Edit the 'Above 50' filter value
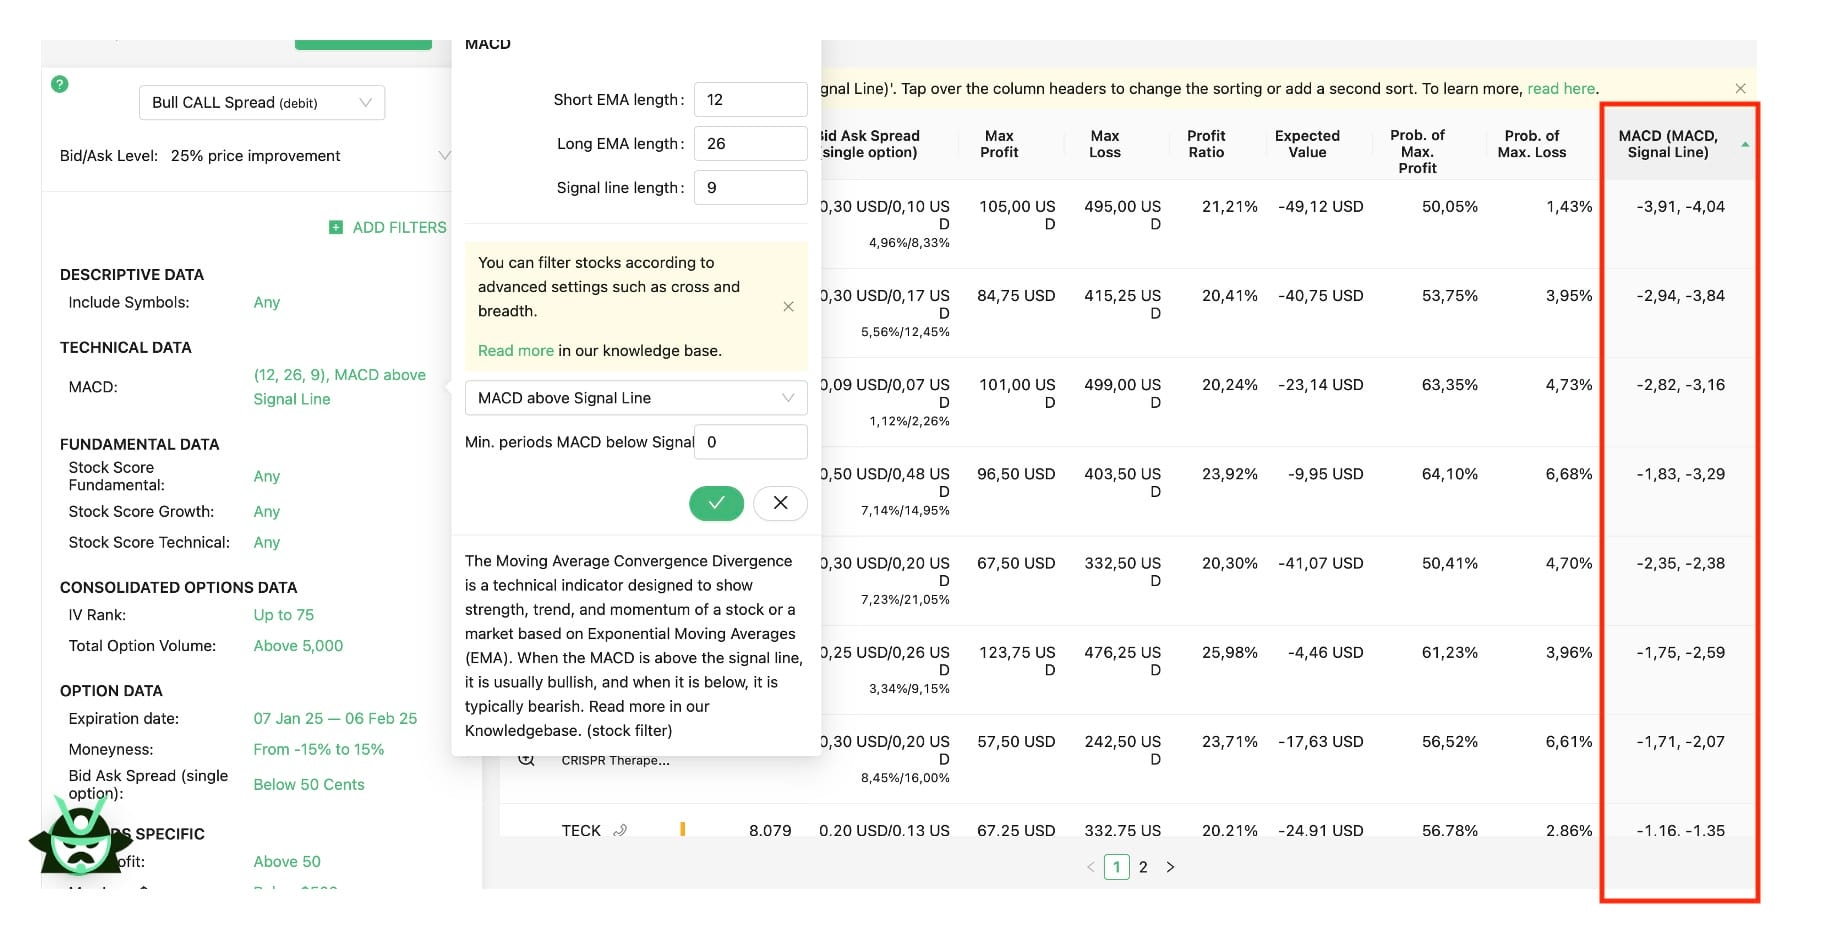1830x936 pixels. tap(287, 862)
